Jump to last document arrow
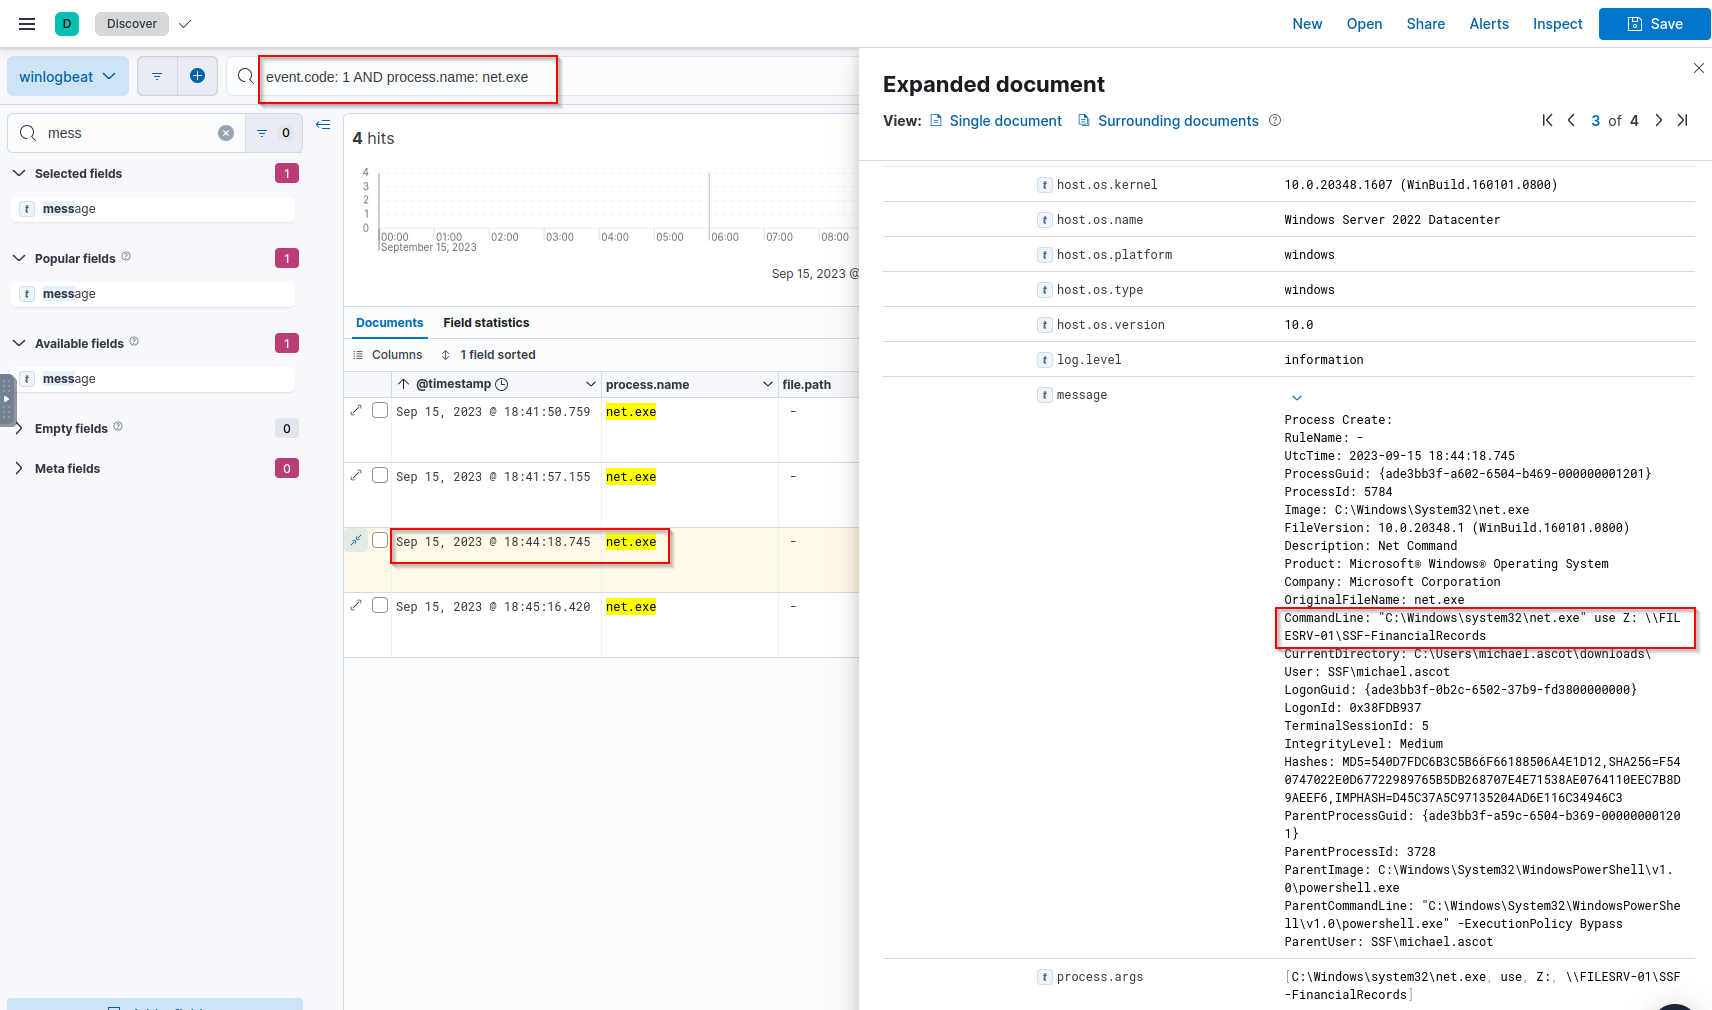 pyautogui.click(x=1683, y=120)
